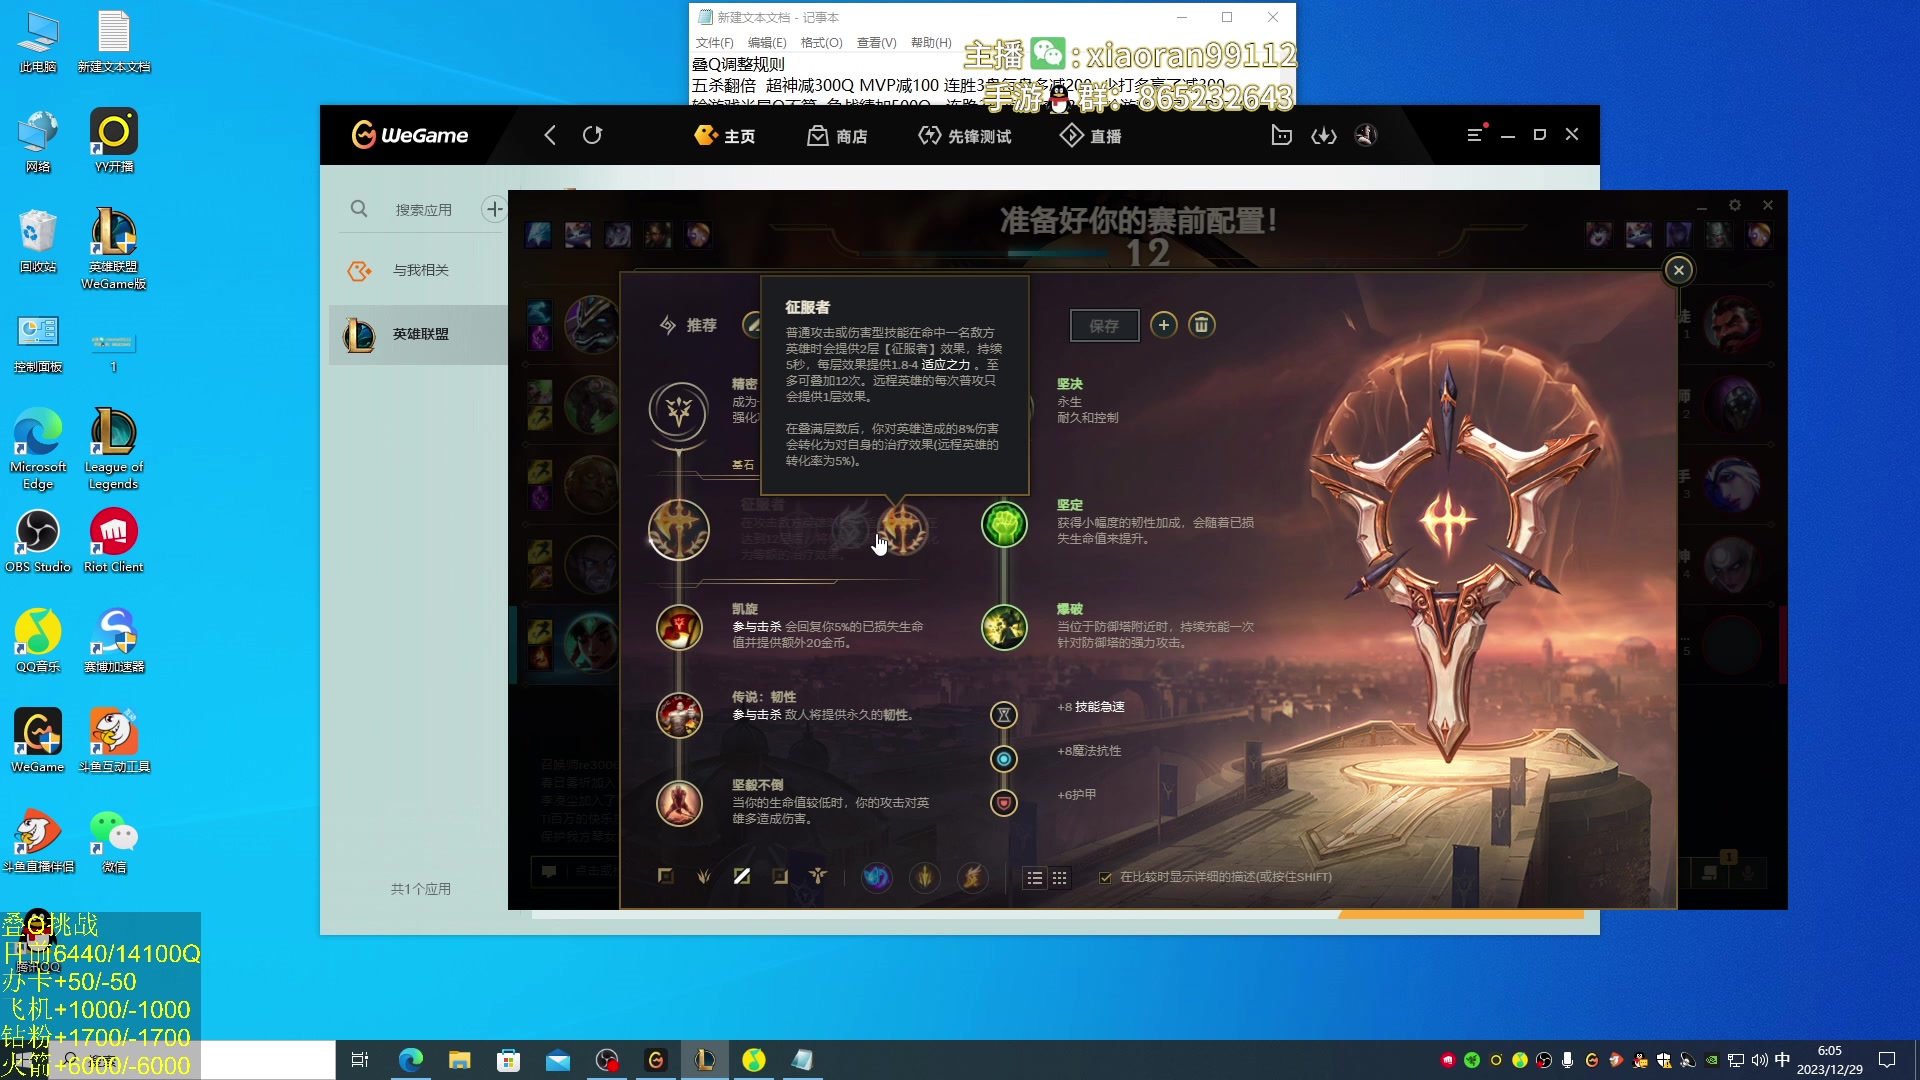Viewport: 1920px width, 1080px height.
Task: Open 微信 WeChat desktop shortcut
Action: (114, 841)
